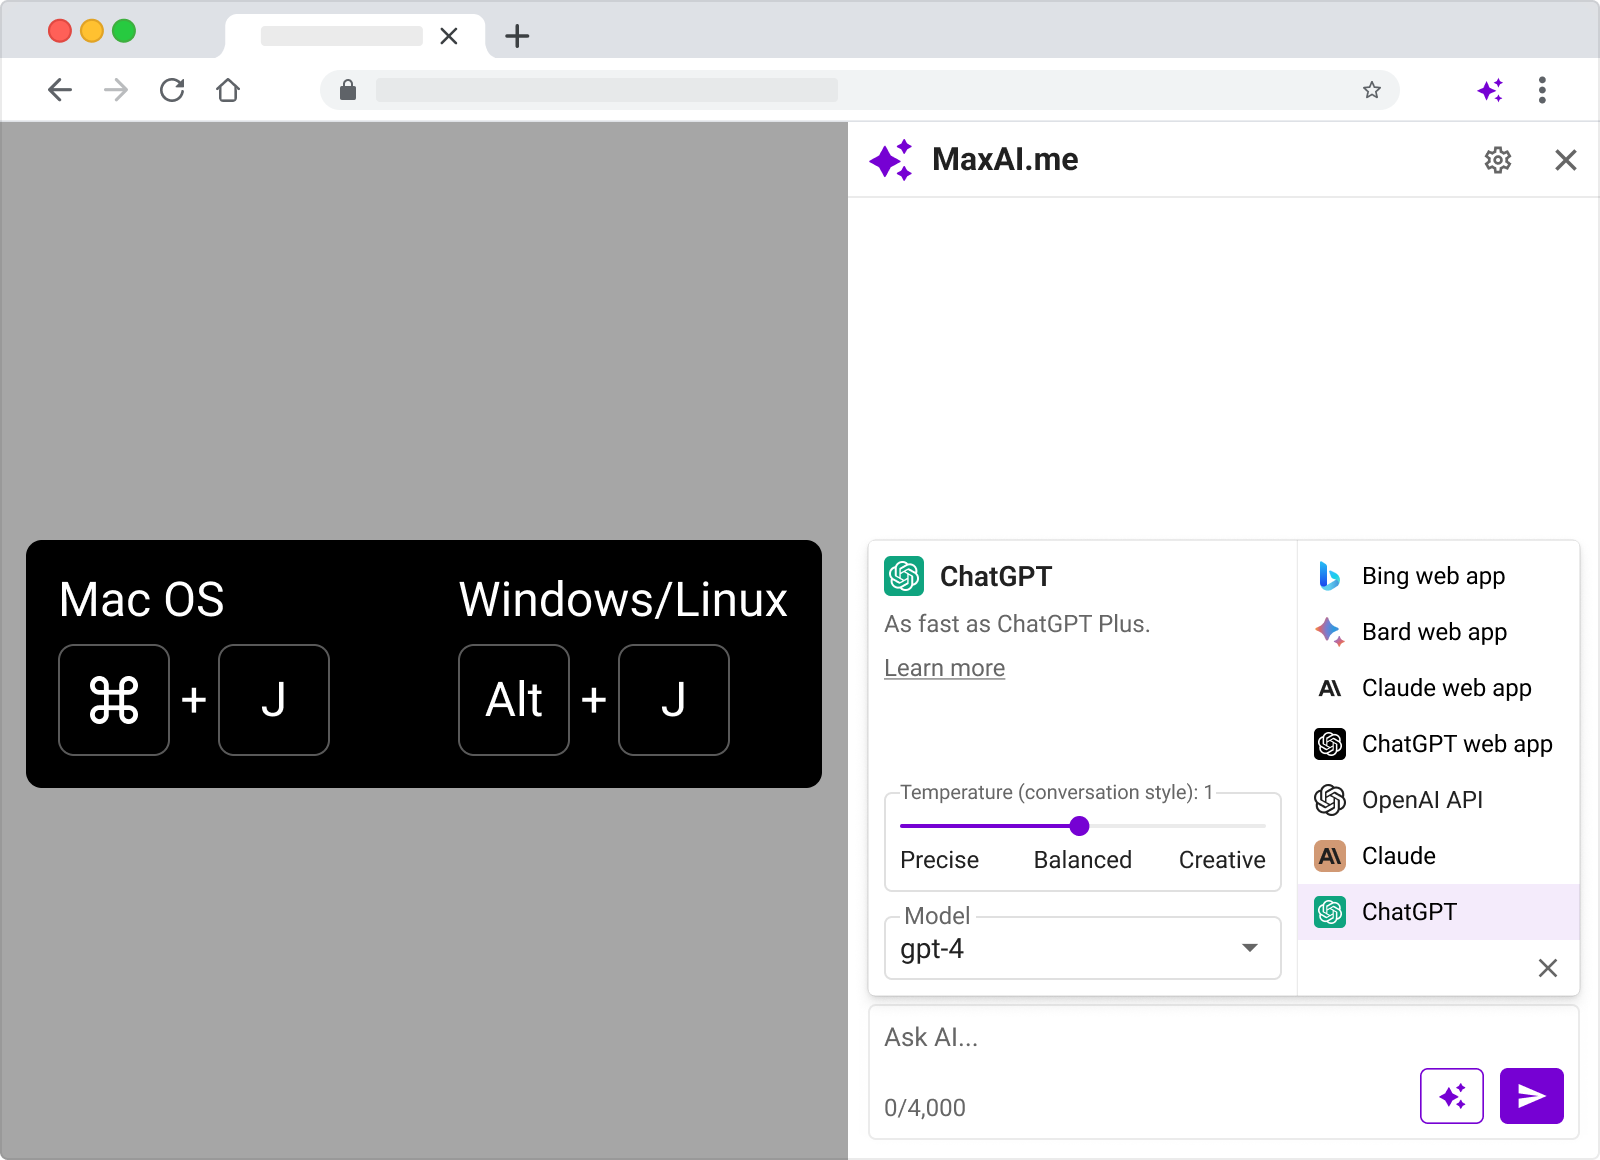Send message with purple arrow button
The height and width of the screenshot is (1160, 1600).
point(1532,1096)
